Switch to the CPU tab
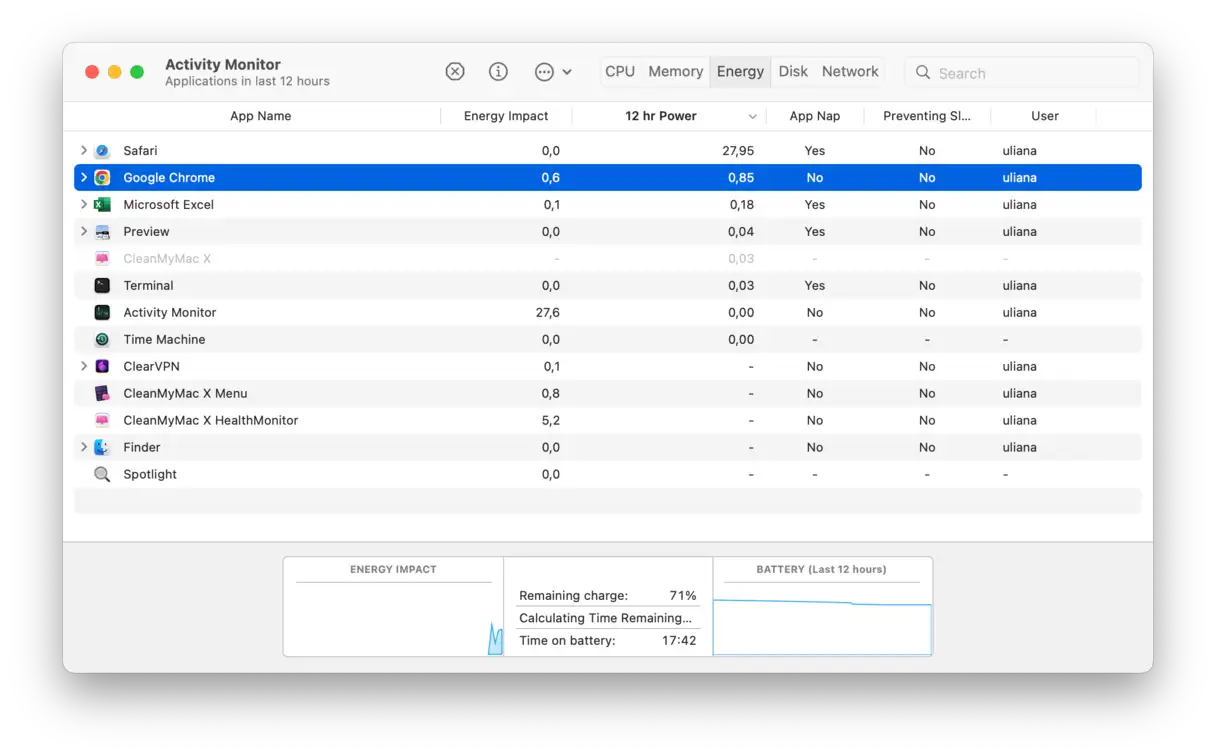The image size is (1216, 756). click(x=620, y=72)
